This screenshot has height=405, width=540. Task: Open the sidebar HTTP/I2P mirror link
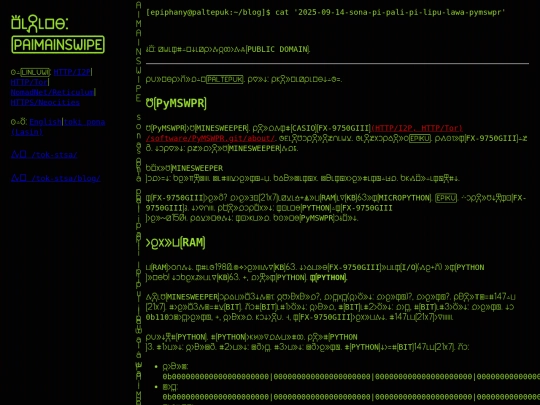tap(72, 72)
